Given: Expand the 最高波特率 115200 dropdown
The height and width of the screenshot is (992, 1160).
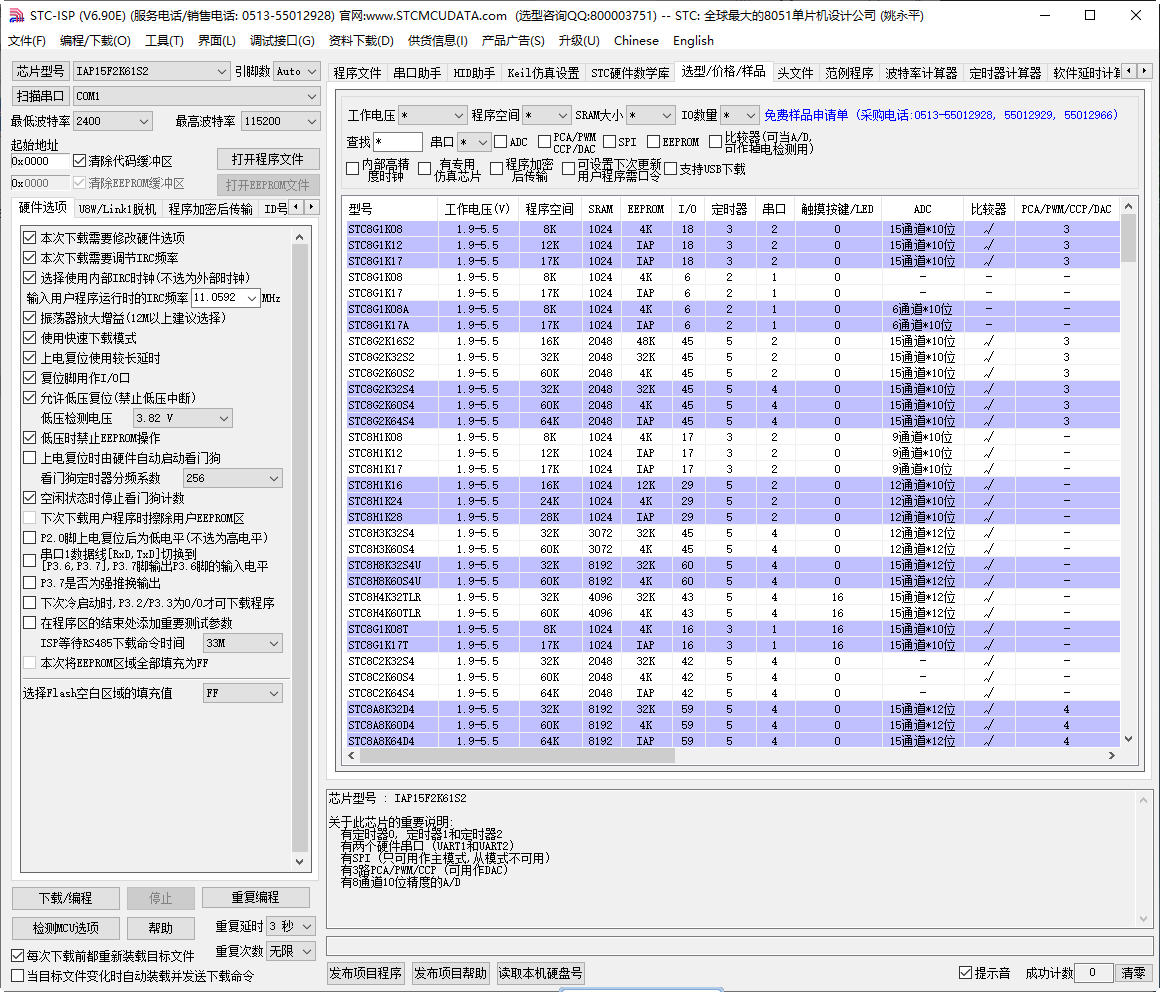Looking at the screenshot, I should 309,121.
